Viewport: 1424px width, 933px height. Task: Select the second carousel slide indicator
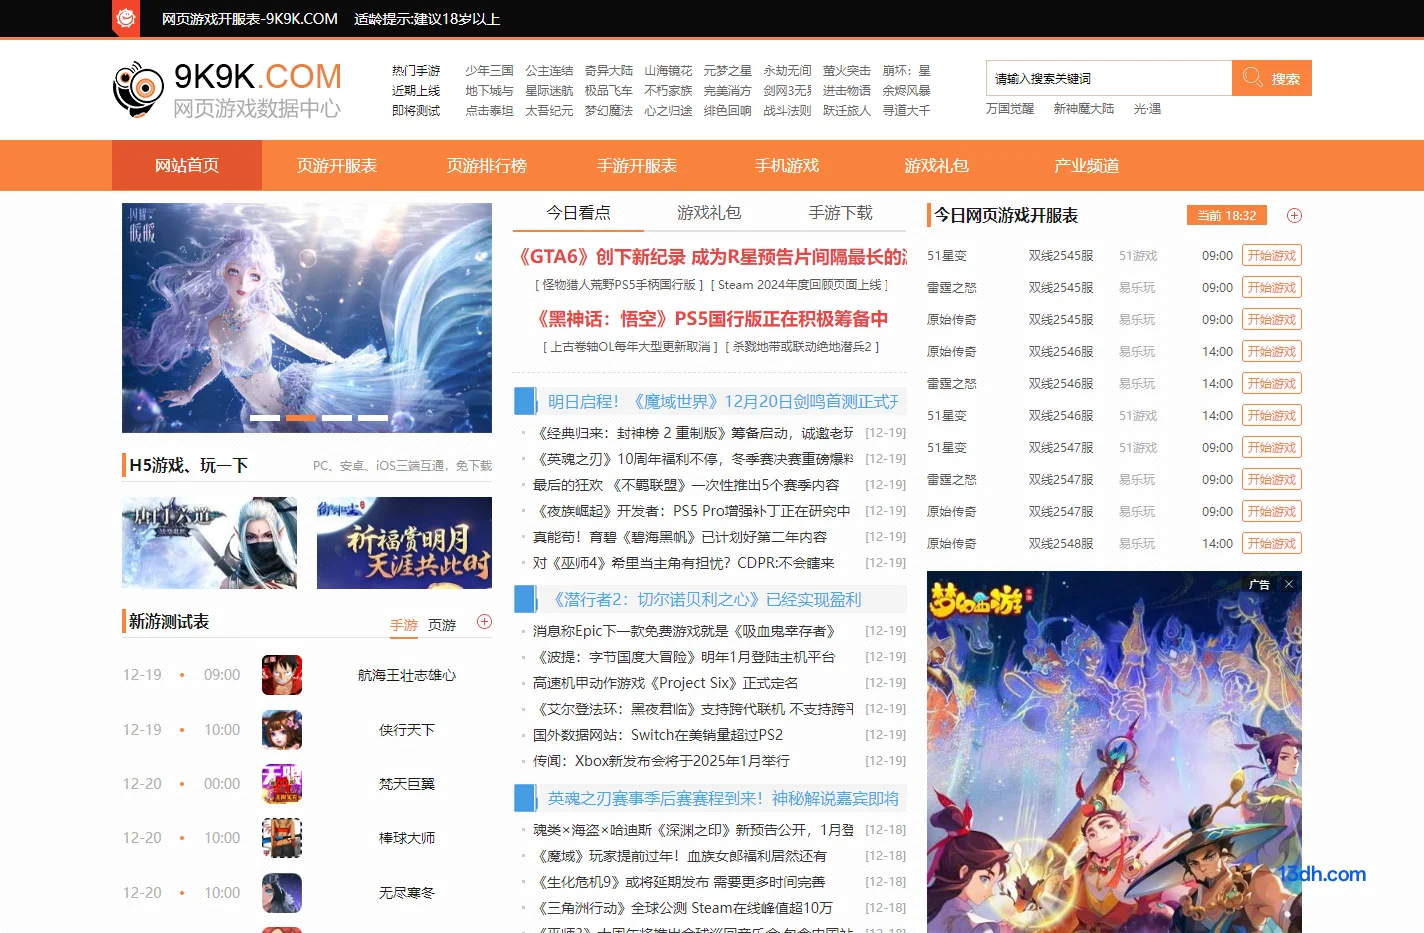click(x=301, y=417)
